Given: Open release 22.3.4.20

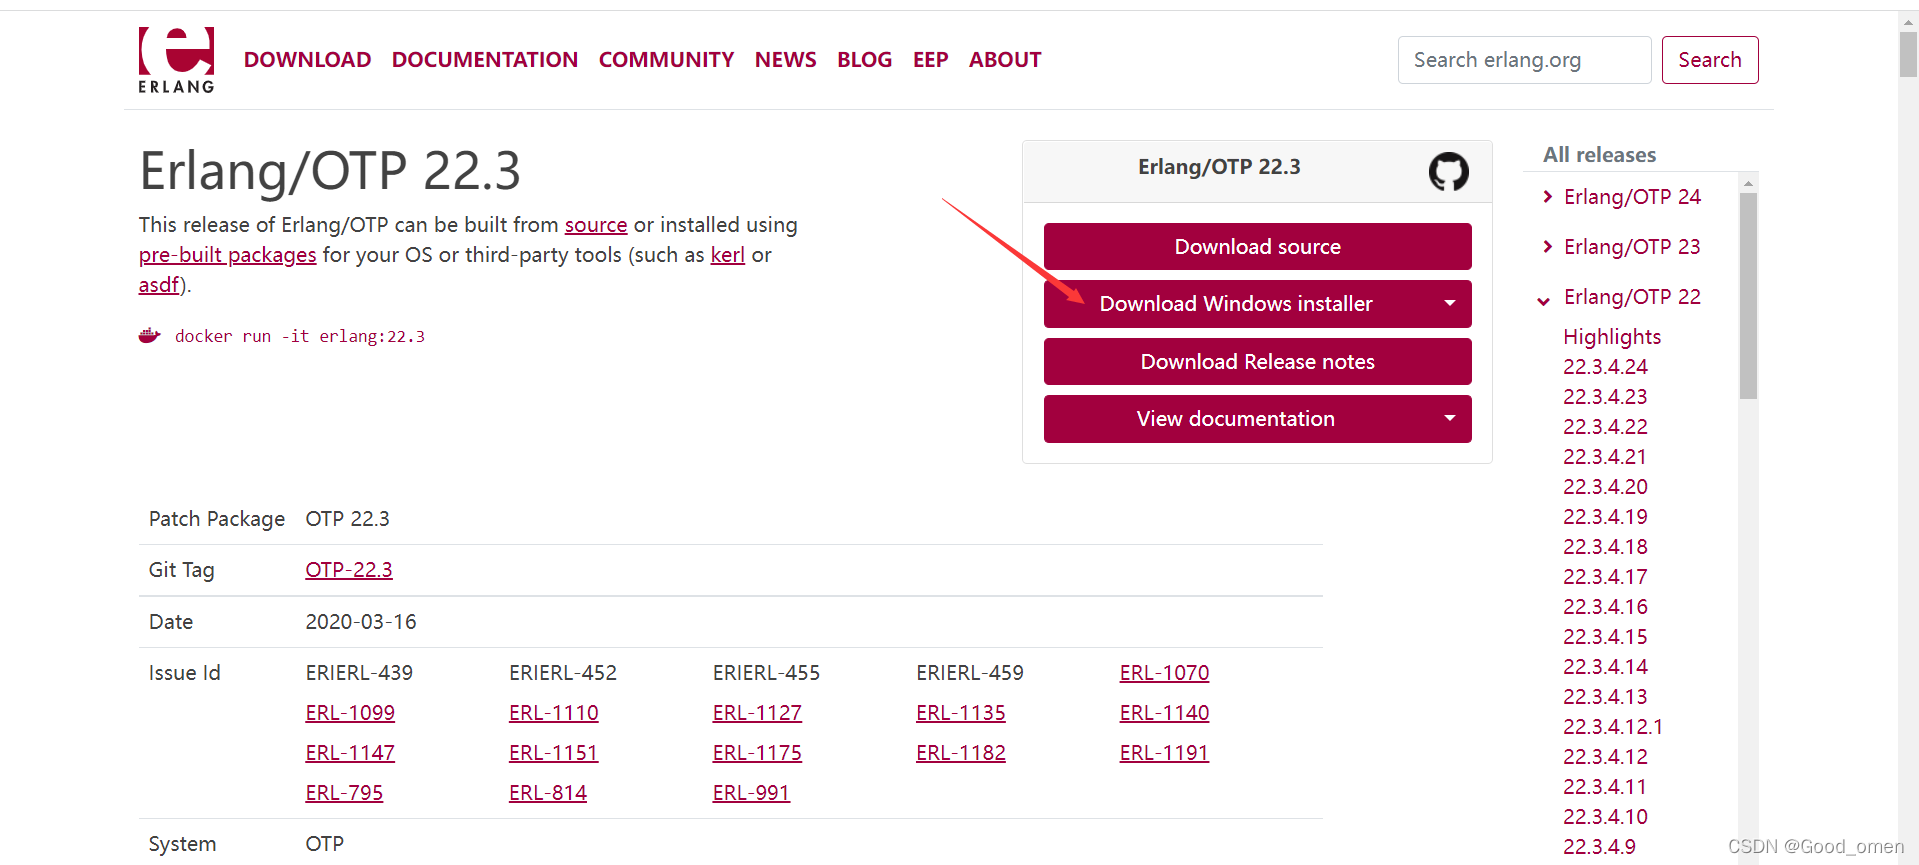Looking at the screenshot, I should [1605, 487].
